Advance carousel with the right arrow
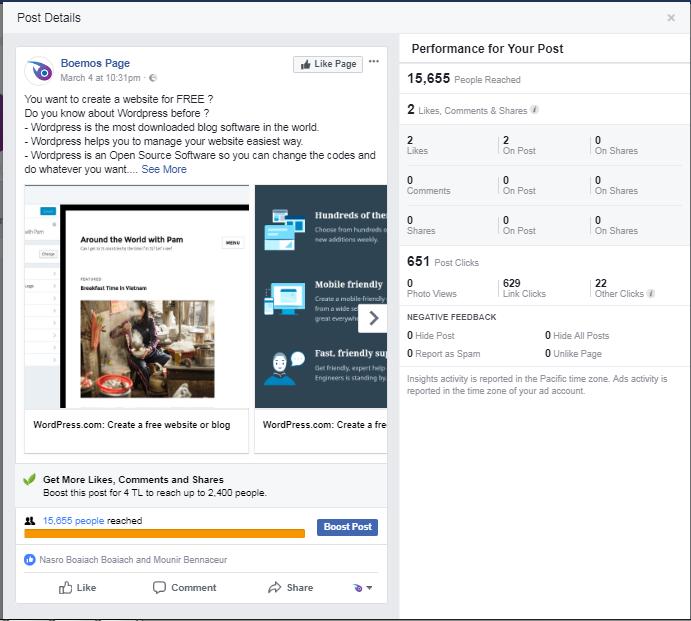The height and width of the screenshot is (621, 691). [x=373, y=318]
